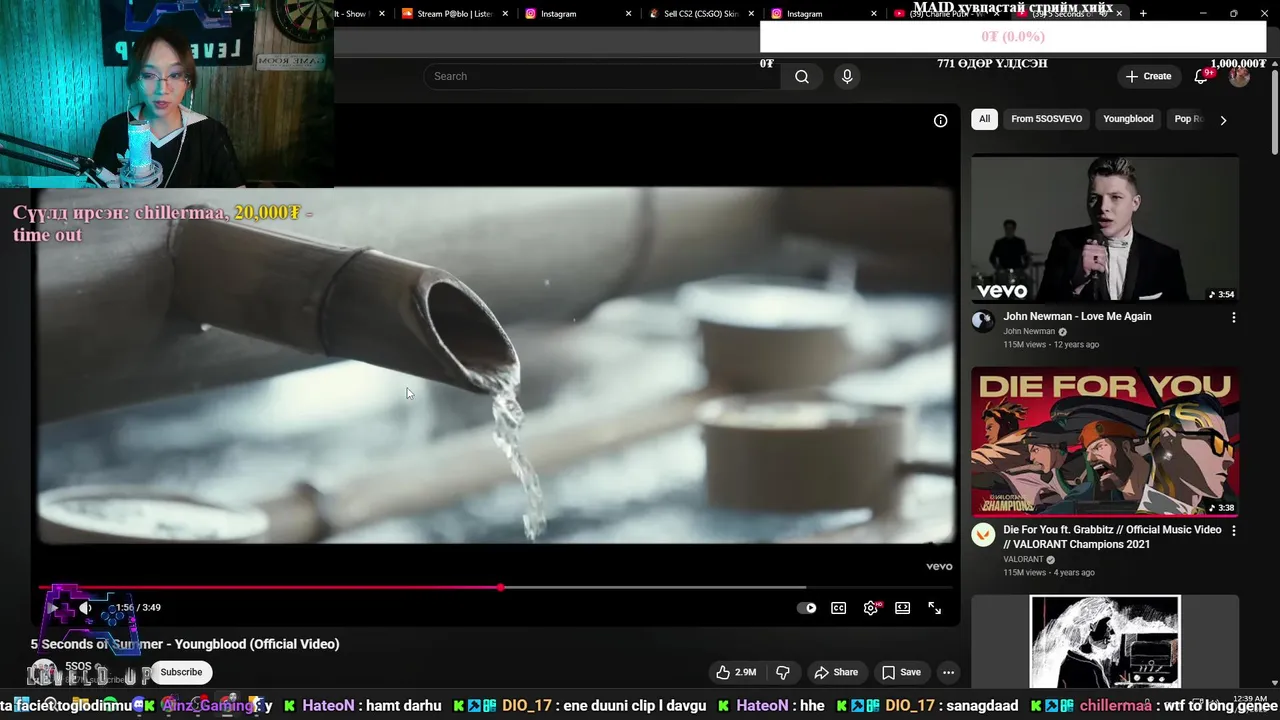Click the VALORANT channel avatar
Image resolution: width=1280 pixels, height=720 pixels.
click(983, 534)
